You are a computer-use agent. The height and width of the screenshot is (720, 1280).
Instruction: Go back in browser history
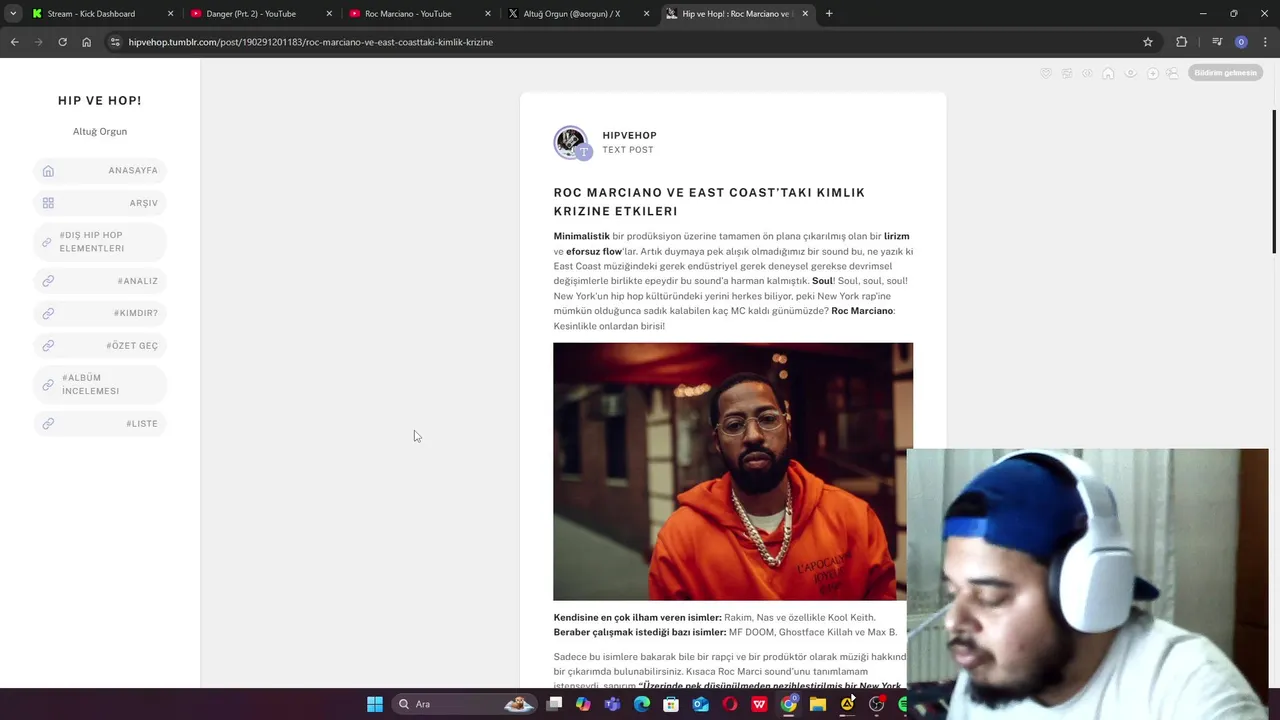click(x=14, y=42)
